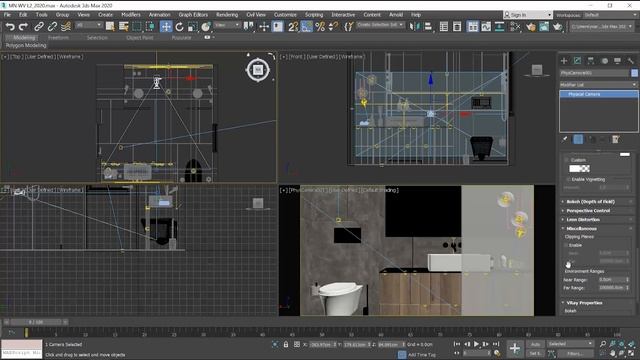Screen dimensions: 640x360
Task: Click the object color swatch beside name
Action: [x=634, y=73]
